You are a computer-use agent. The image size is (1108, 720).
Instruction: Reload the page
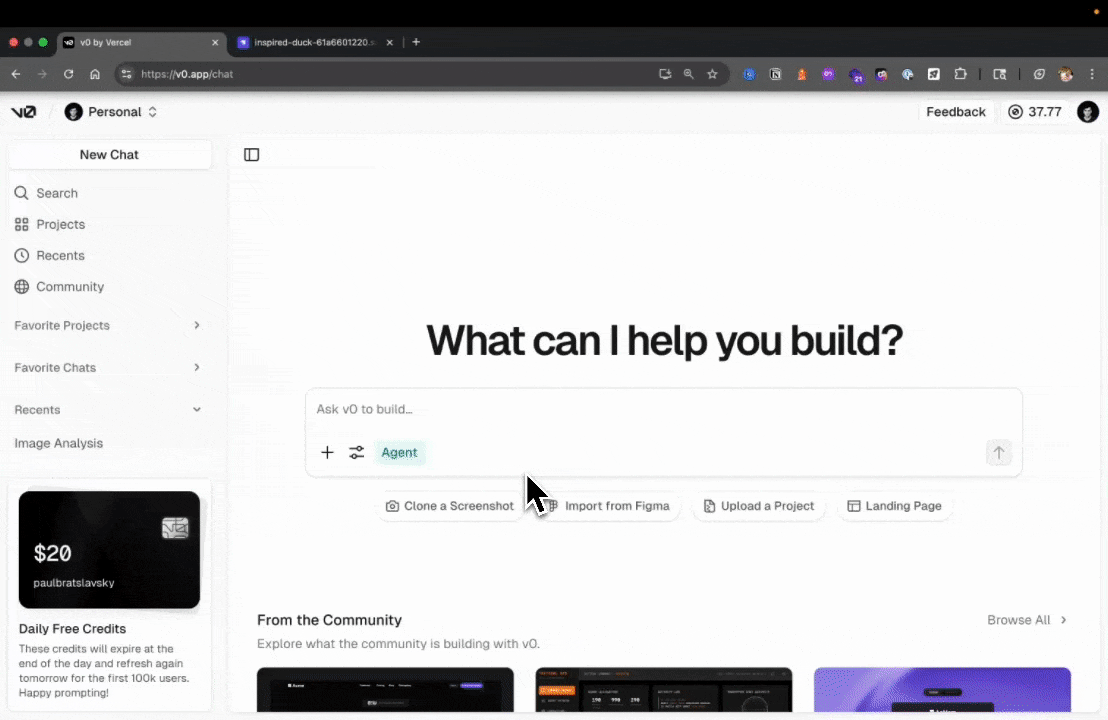tap(69, 74)
